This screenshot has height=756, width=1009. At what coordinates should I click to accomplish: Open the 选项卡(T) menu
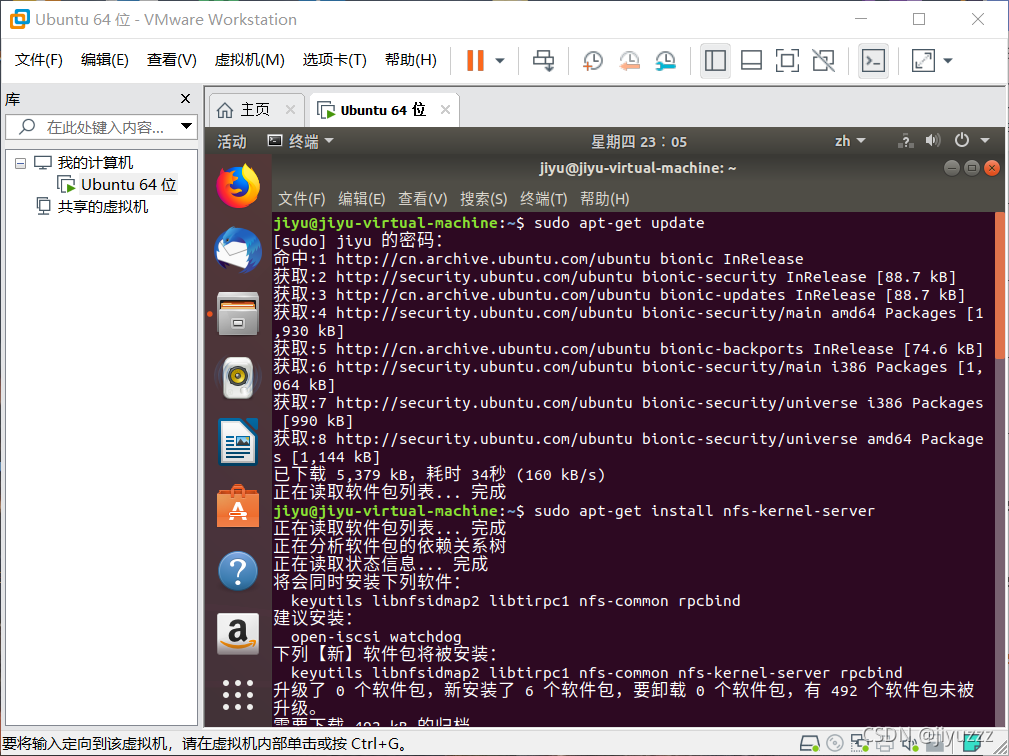coord(335,60)
